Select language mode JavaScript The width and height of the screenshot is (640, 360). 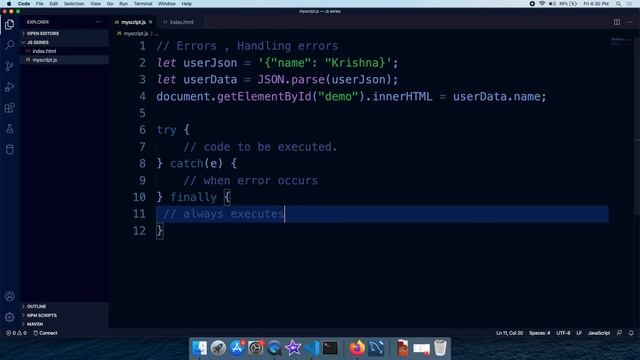point(599,333)
